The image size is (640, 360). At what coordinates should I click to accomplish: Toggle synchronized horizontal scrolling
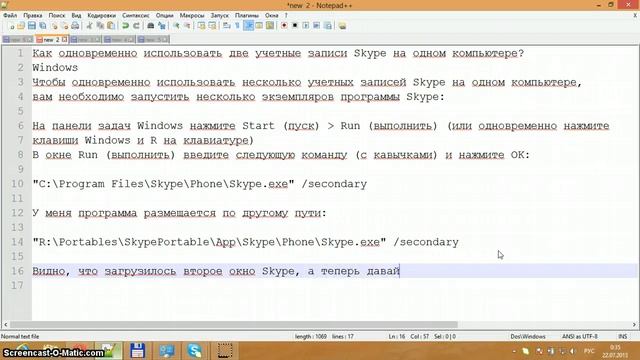point(212,26)
